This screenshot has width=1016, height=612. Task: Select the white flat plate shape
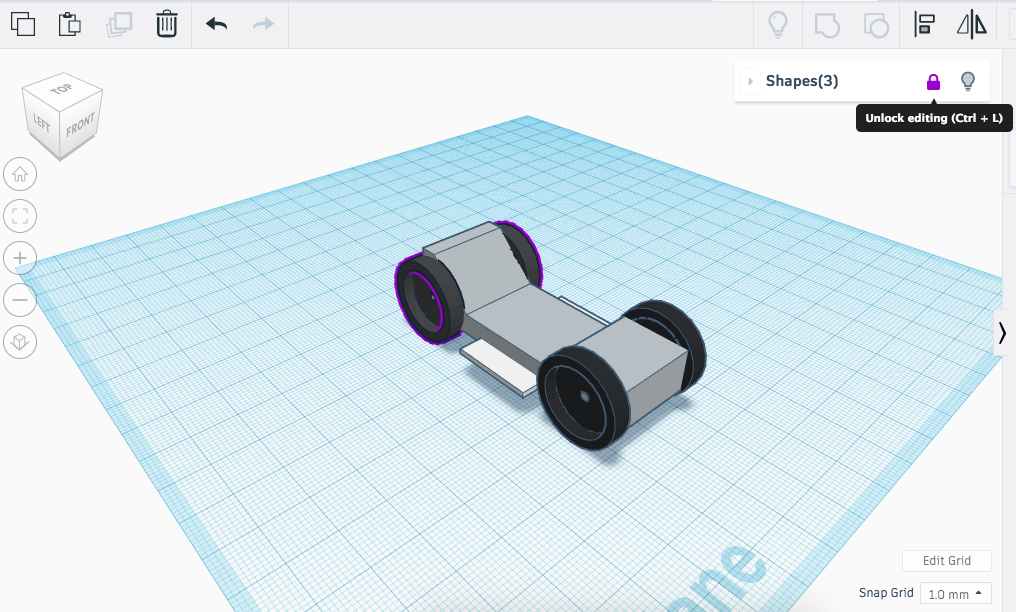tap(497, 367)
